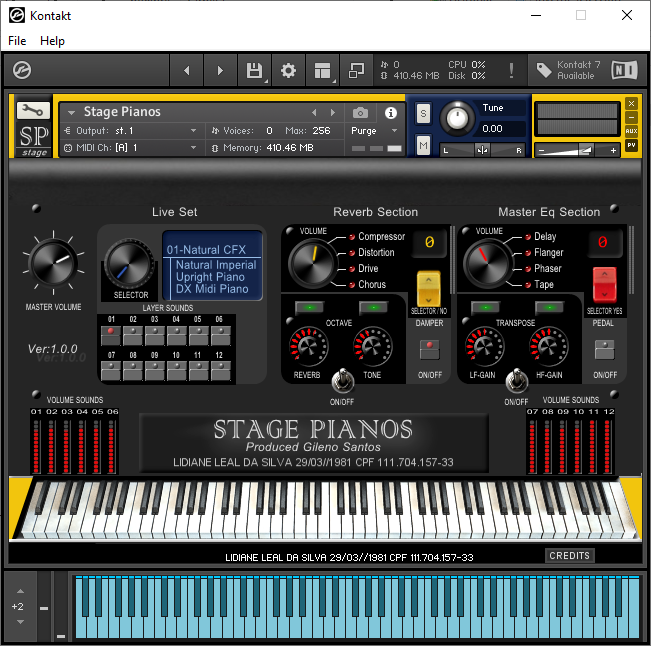Click the Max voices 256 value

321,131
